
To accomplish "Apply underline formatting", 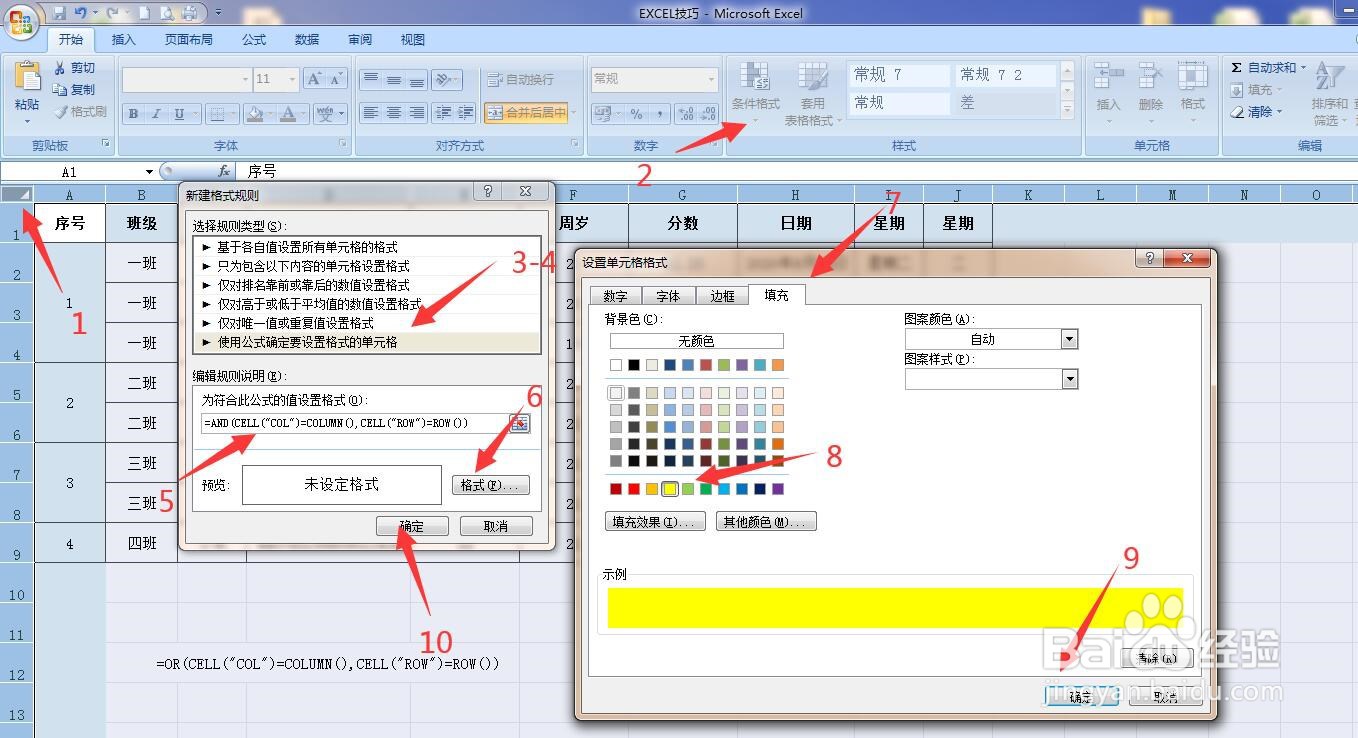I will 179,114.
